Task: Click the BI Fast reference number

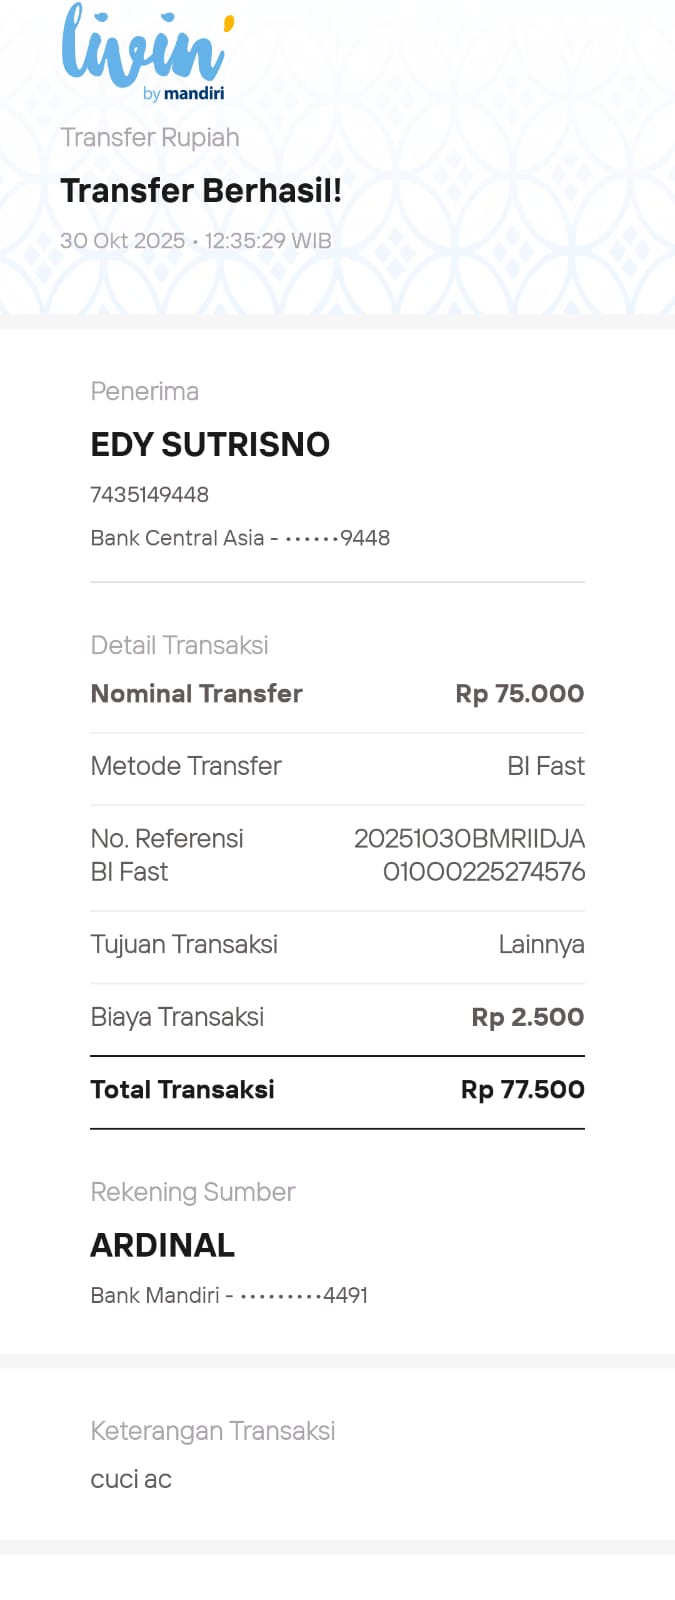Action: coord(469,855)
